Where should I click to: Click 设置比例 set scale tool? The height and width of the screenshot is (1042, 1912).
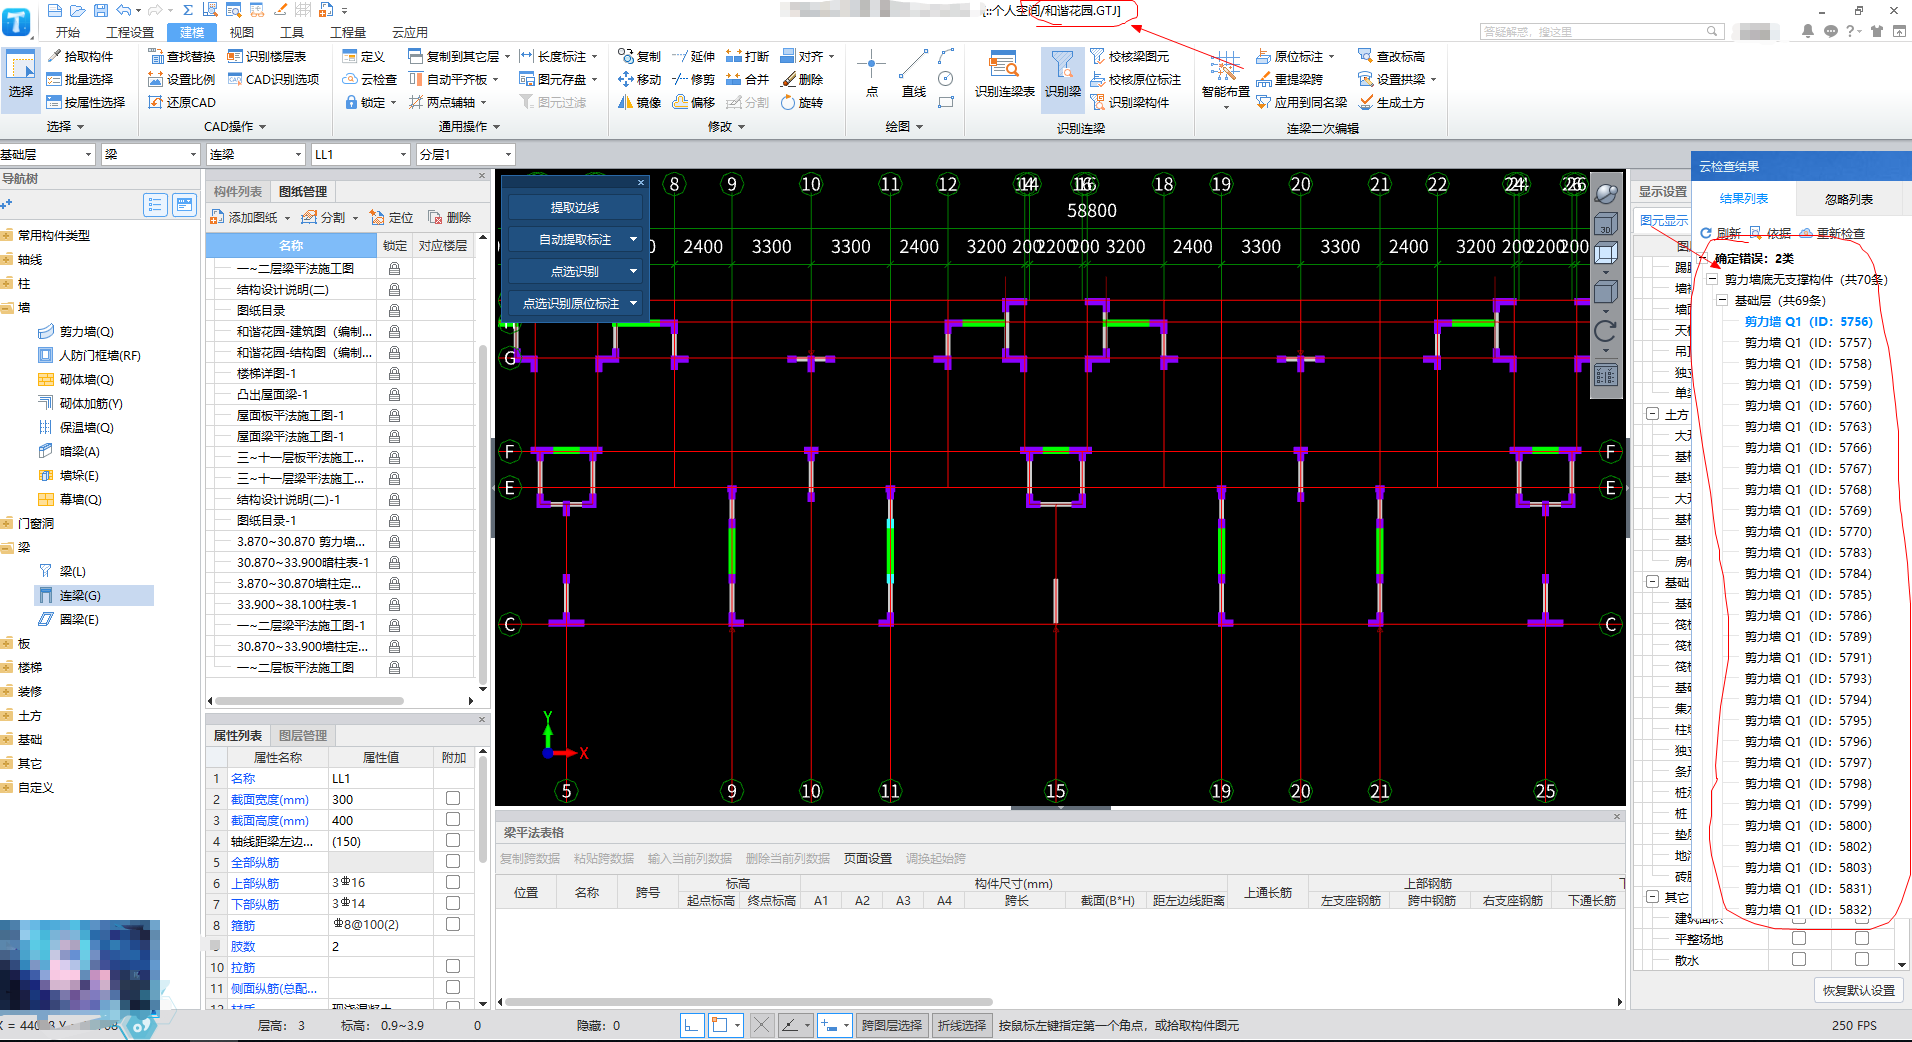pos(181,79)
